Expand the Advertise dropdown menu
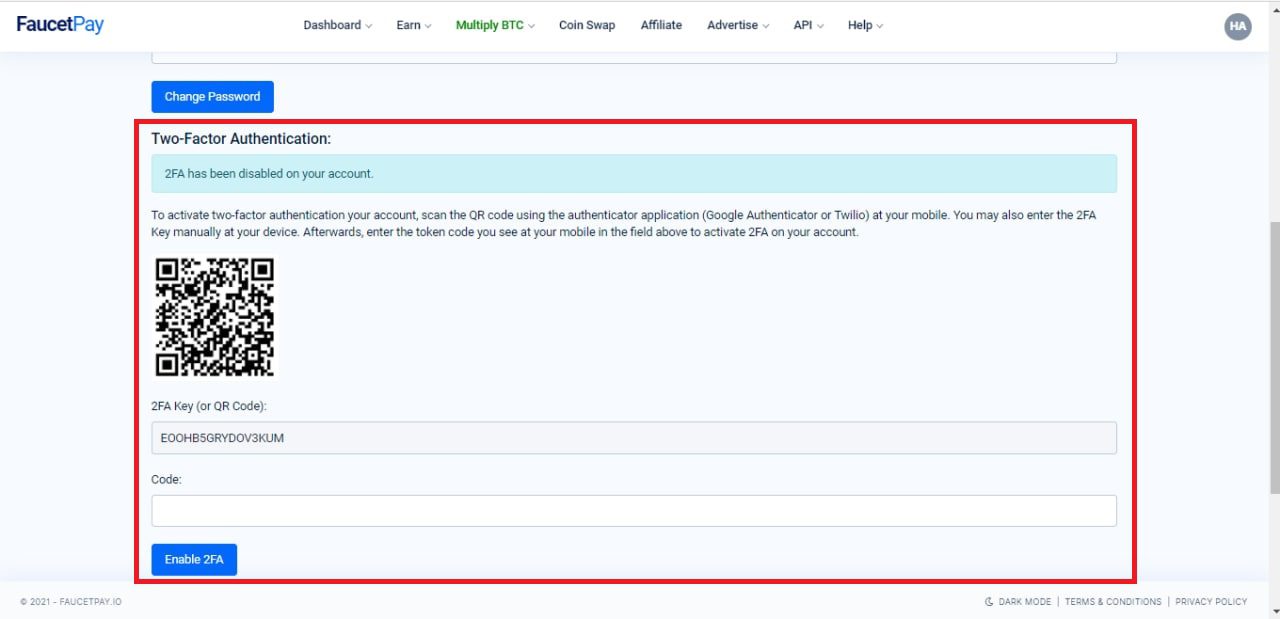The image size is (1280, 619). (738, 25)
